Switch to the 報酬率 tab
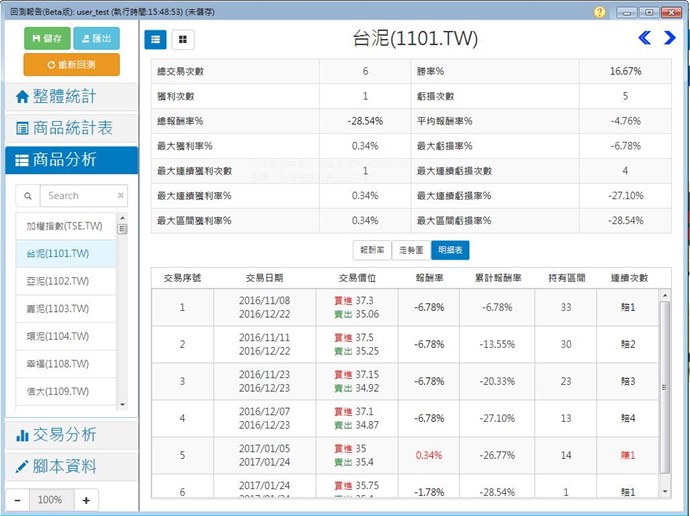The height and width of the screenshot is (516, 690). point(372,250)
